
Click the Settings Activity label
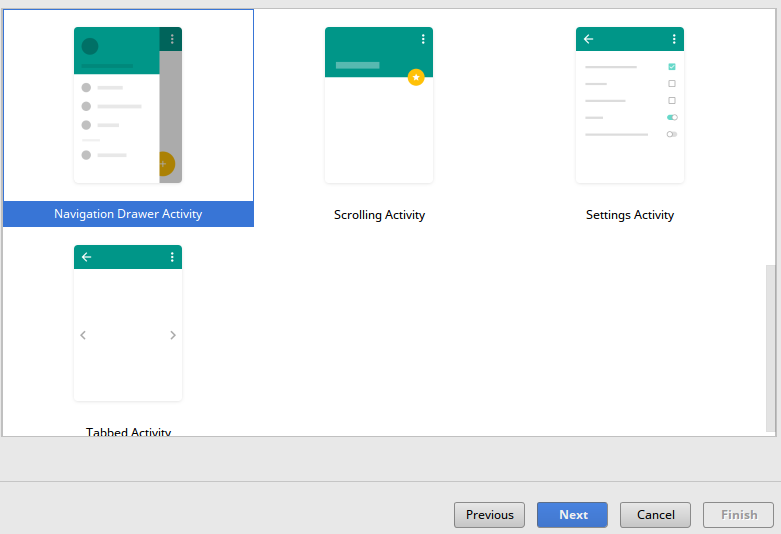(630, 215)
